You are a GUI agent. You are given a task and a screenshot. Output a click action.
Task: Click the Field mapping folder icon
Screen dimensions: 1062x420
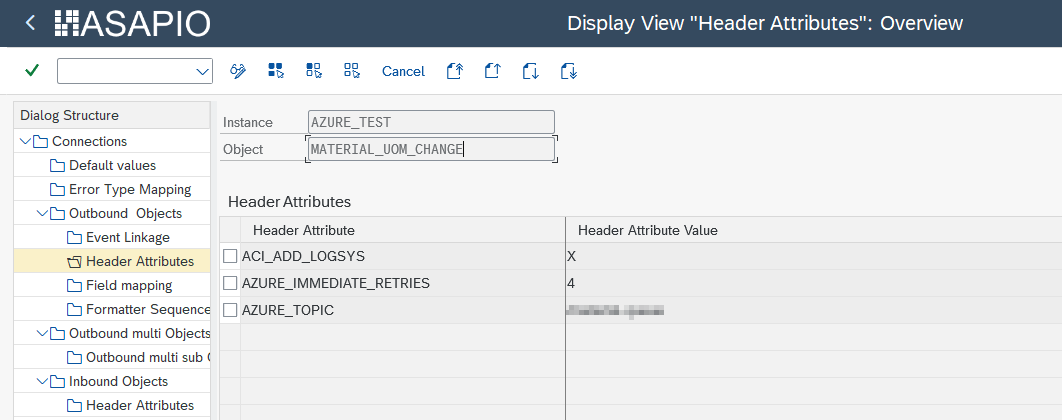click(75, 285)
